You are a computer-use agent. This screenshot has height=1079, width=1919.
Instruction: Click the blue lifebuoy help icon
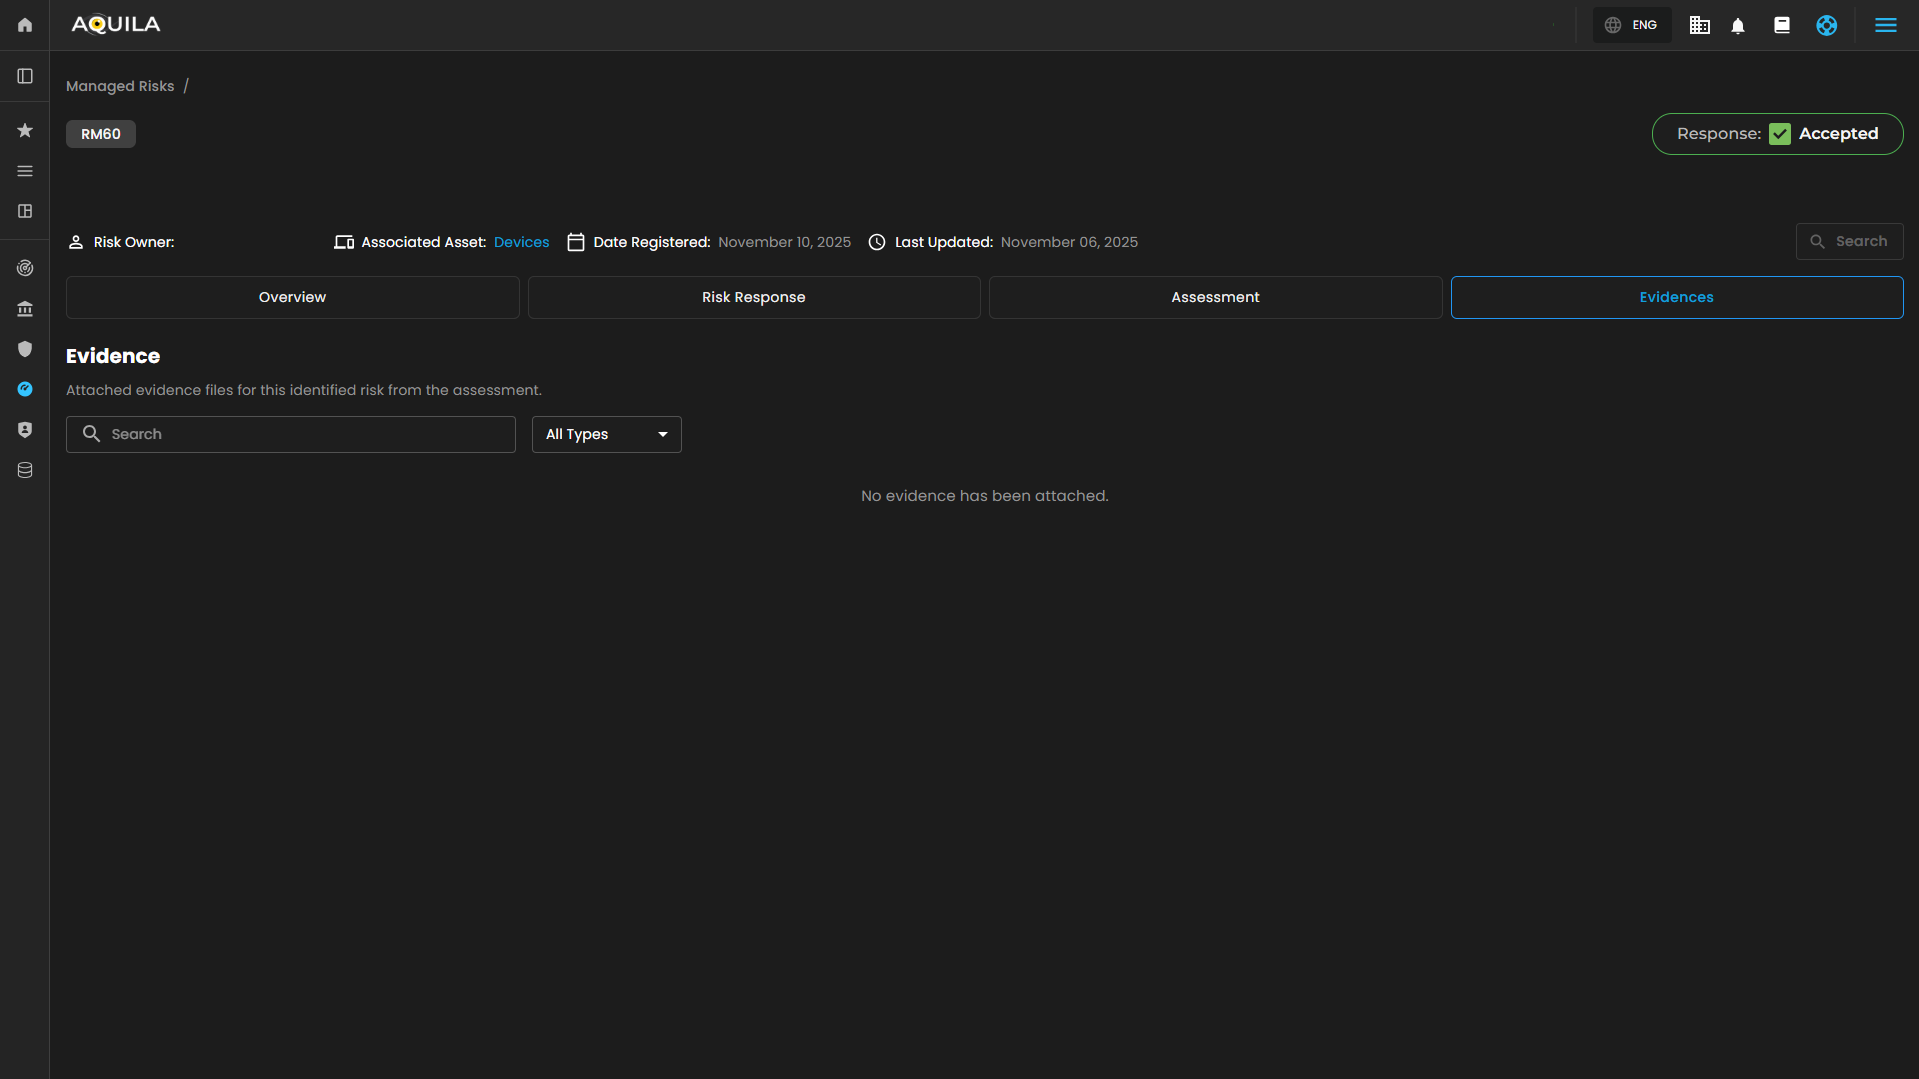(1826, 26)
